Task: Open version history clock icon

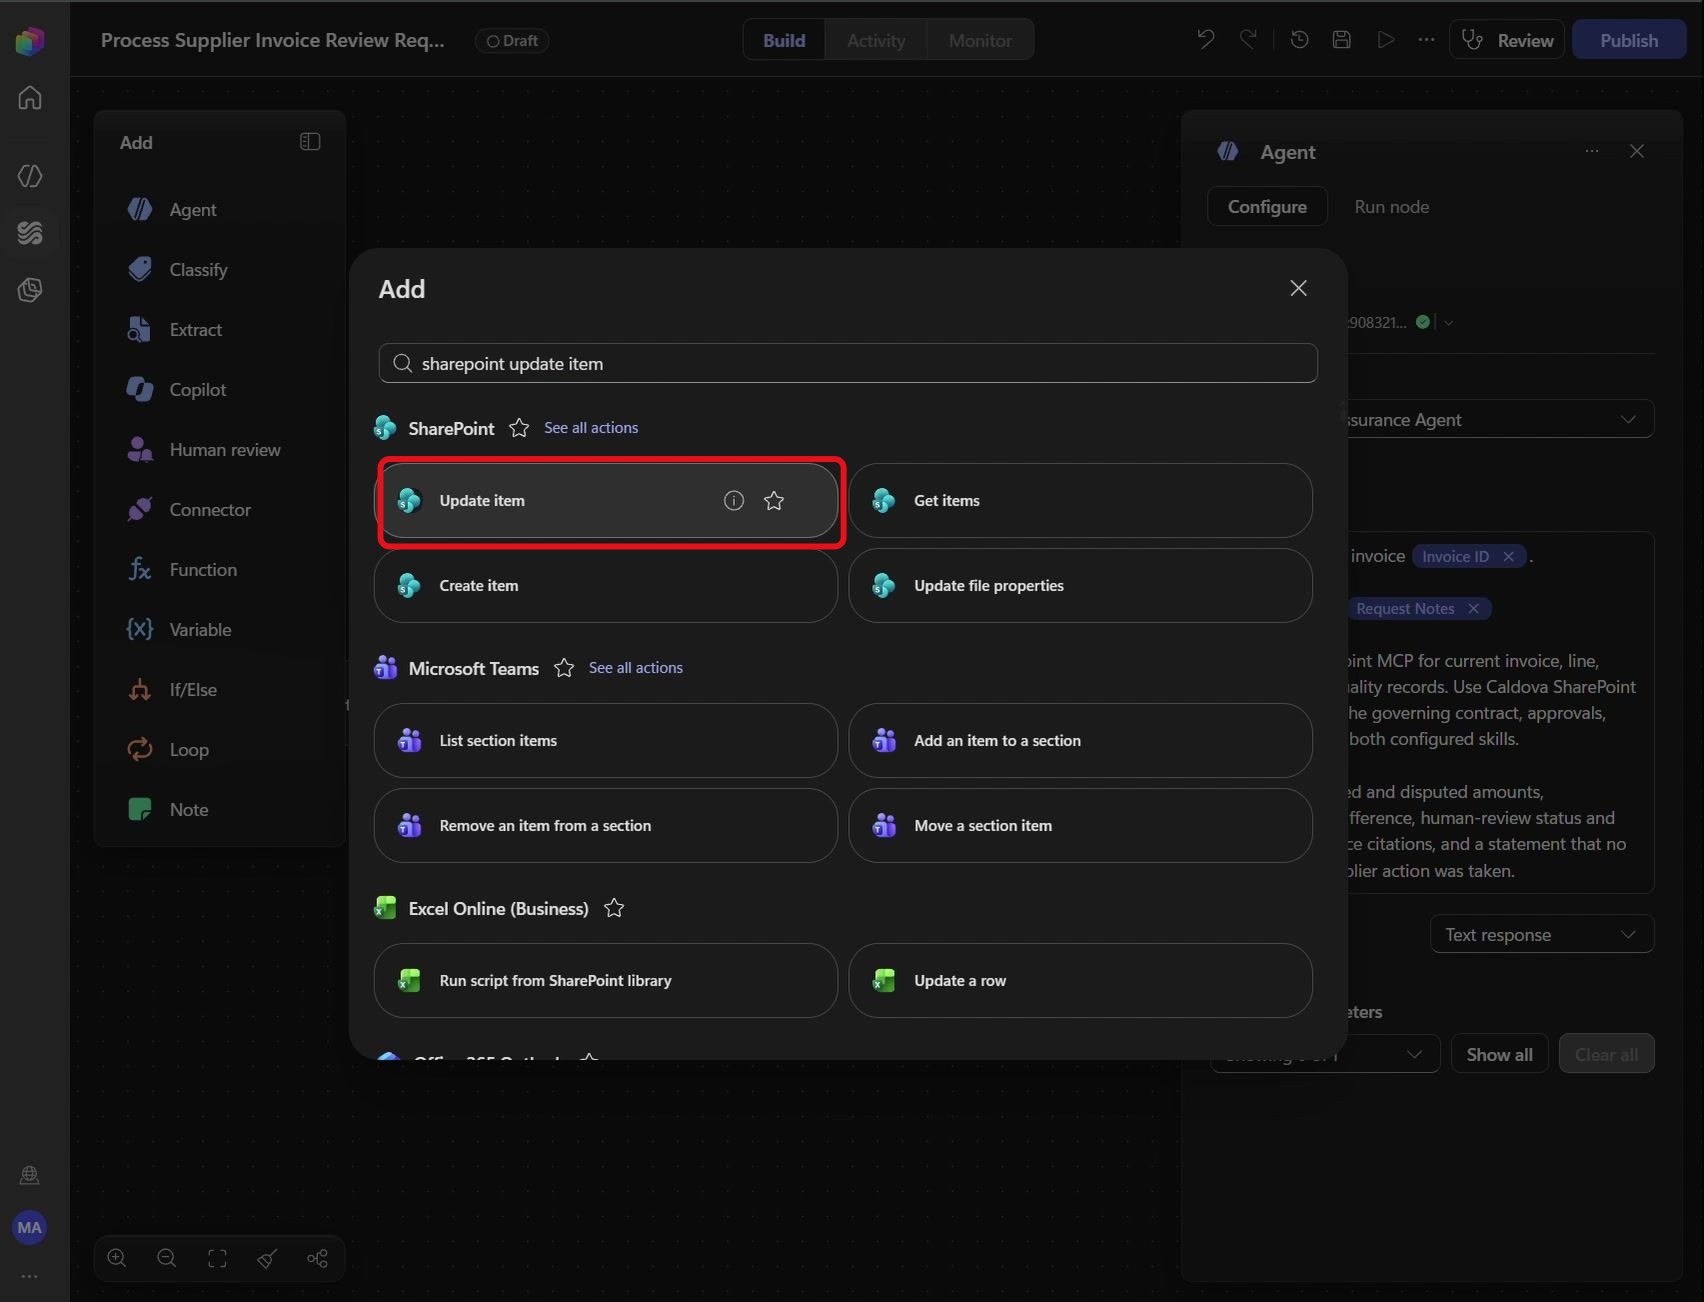Action: (1299, 40)
